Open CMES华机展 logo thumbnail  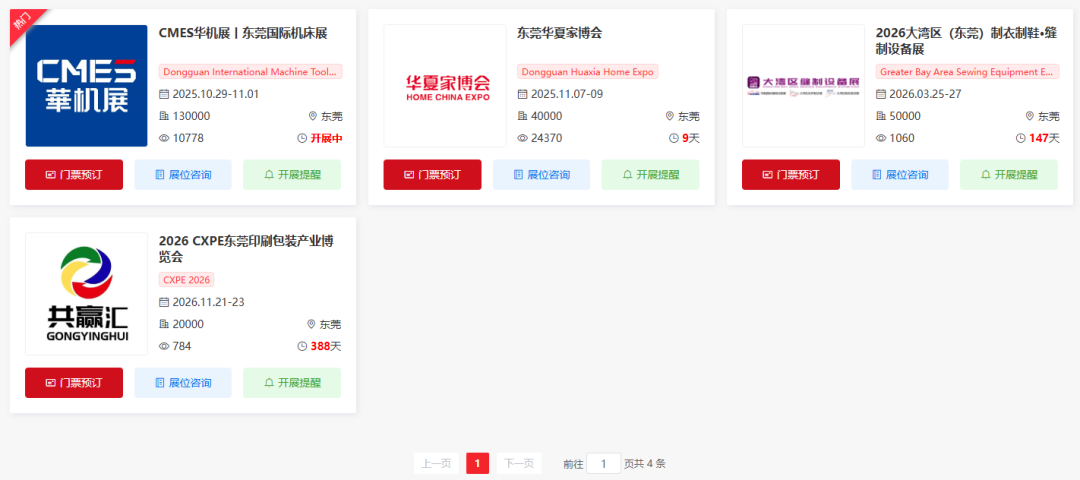pyautogui.click(x=86, y=86)
